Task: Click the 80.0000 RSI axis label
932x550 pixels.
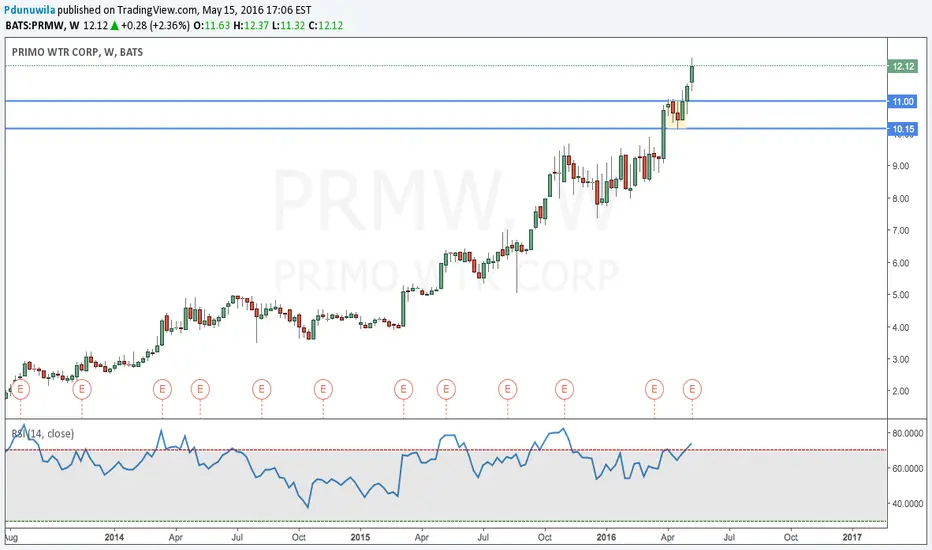Action: coord(907,433)
